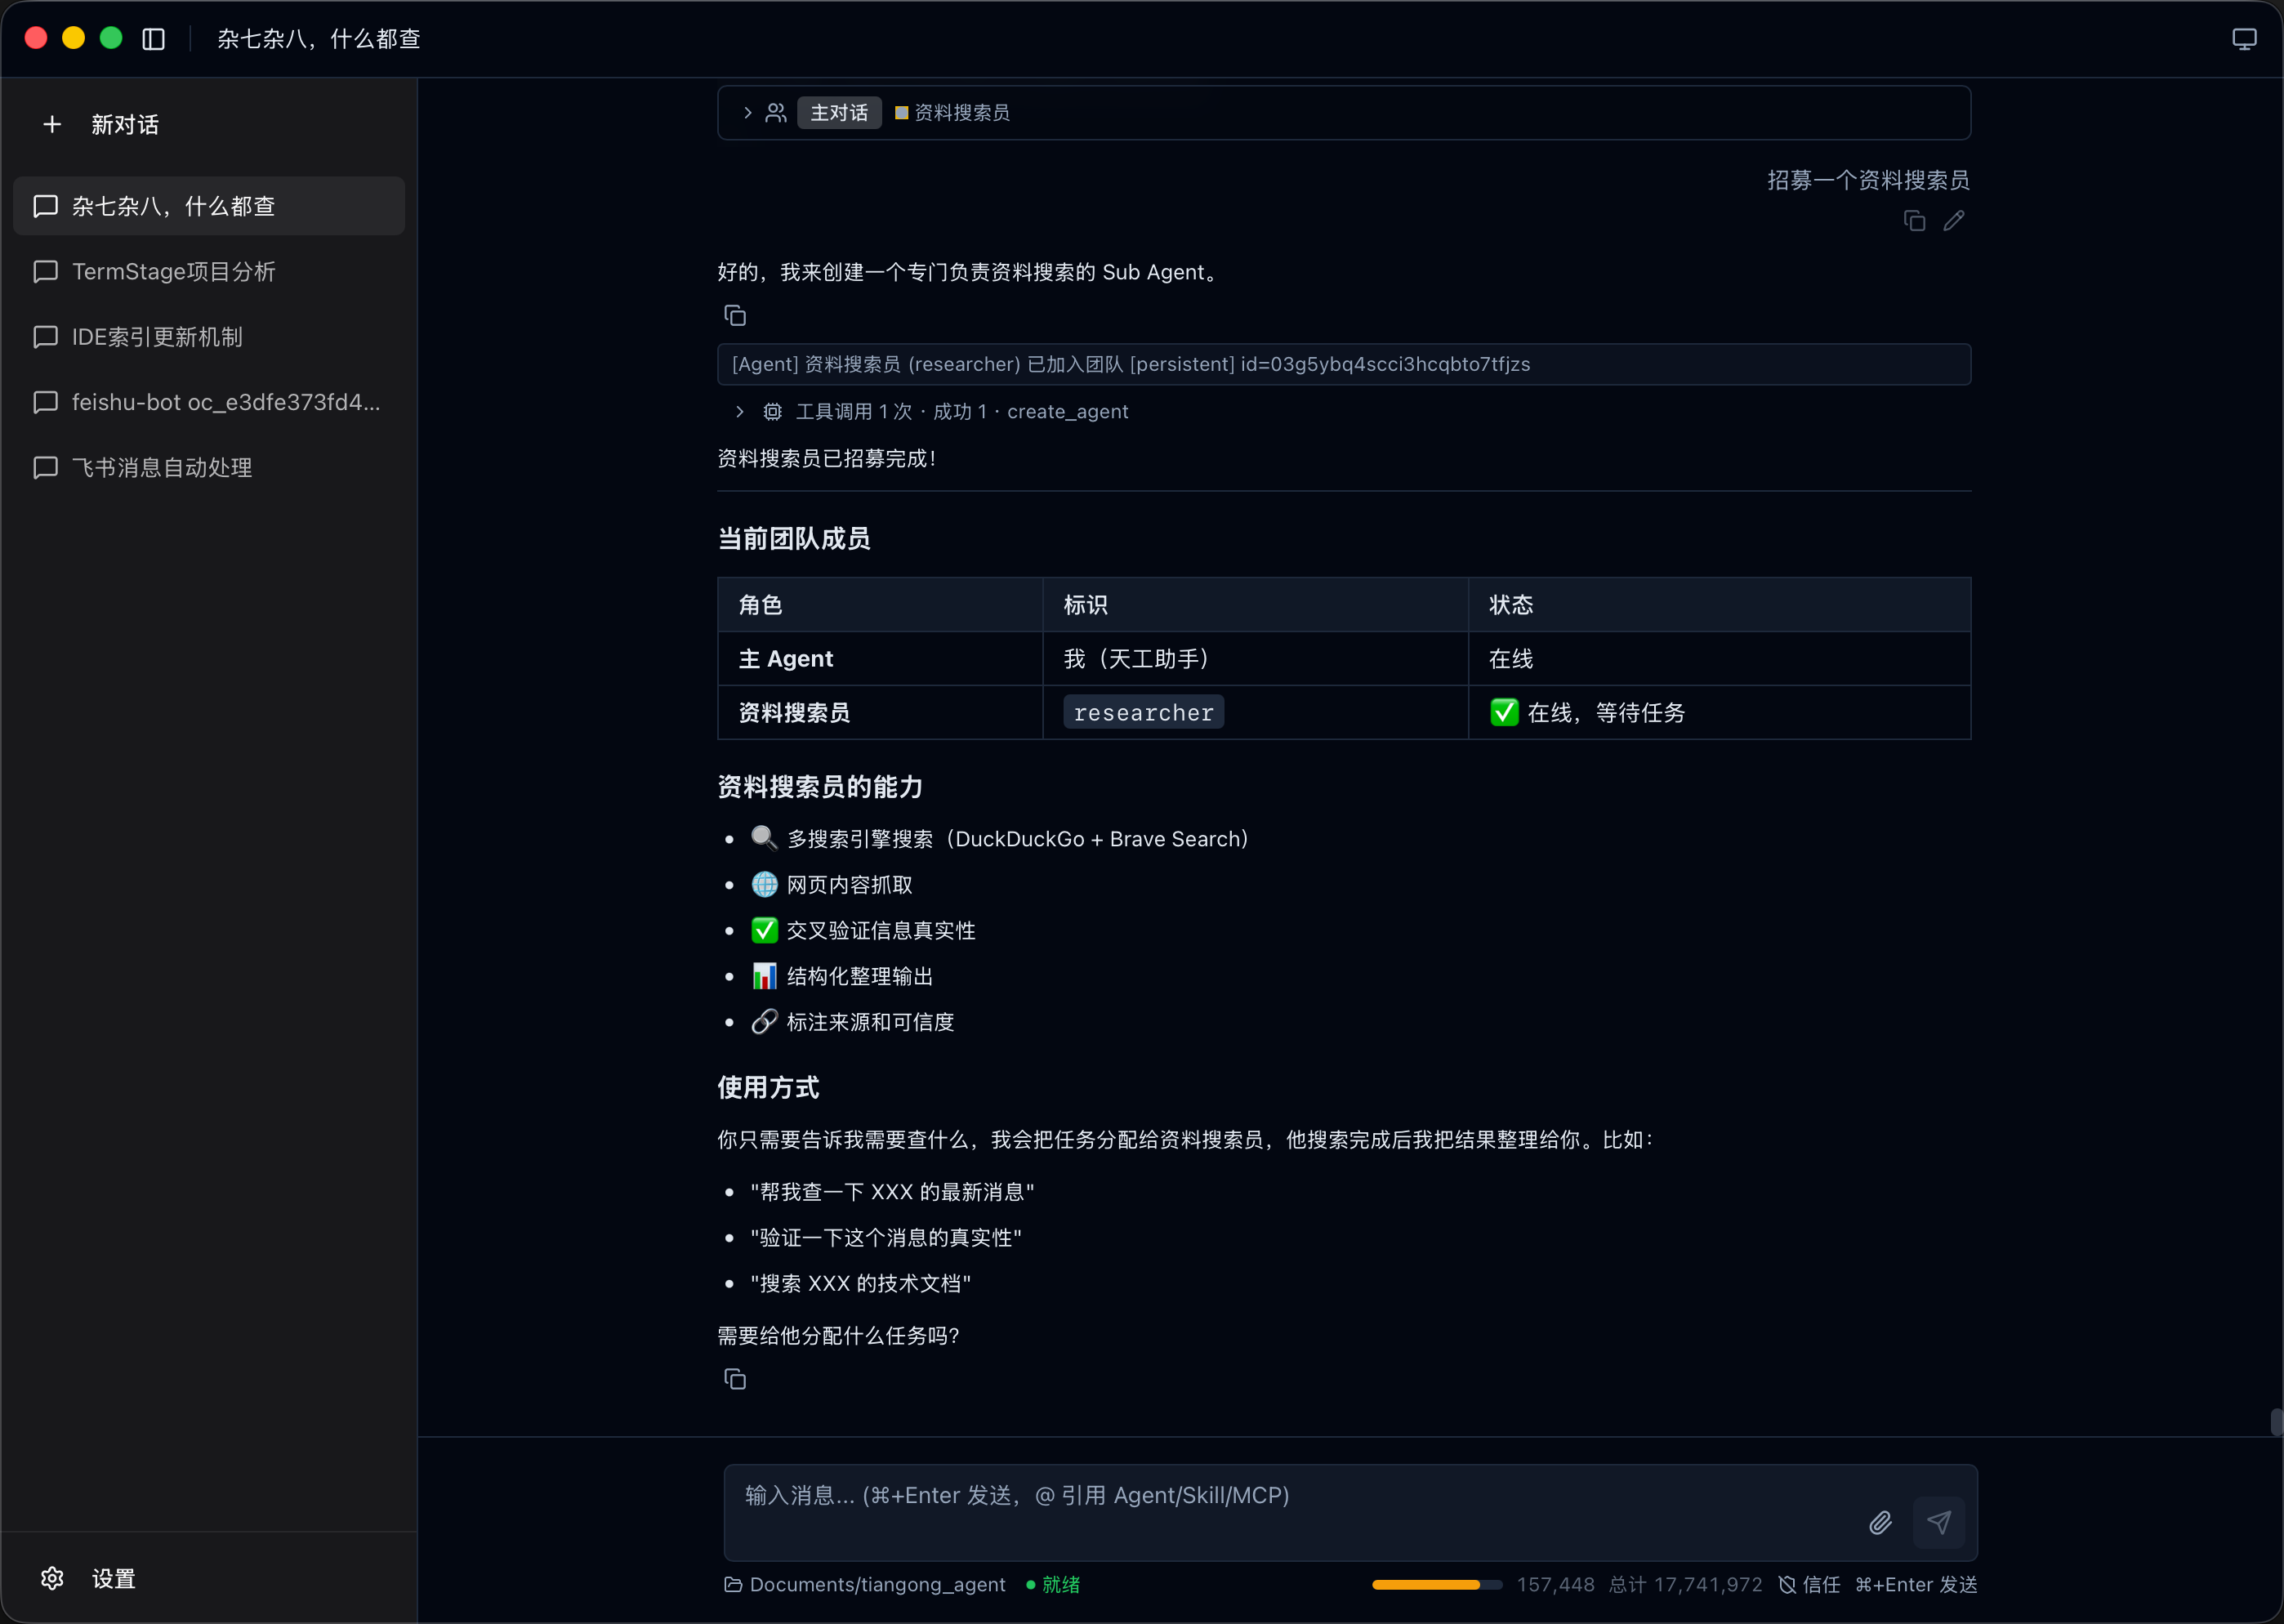The width and height of the screenshot is (2284, 1624).
Task: Open the IDE索引更新机制 conversation
Action: (x=209, y=337)
